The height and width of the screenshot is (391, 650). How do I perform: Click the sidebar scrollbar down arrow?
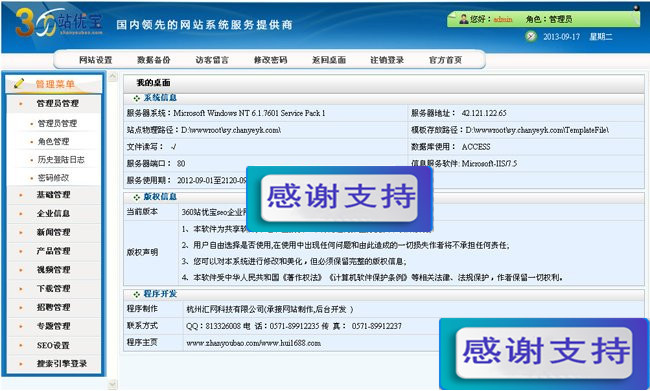click(113, 385)
